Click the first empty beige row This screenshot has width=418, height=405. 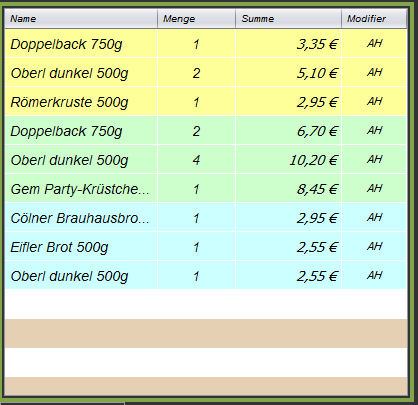tap(206, 333)
